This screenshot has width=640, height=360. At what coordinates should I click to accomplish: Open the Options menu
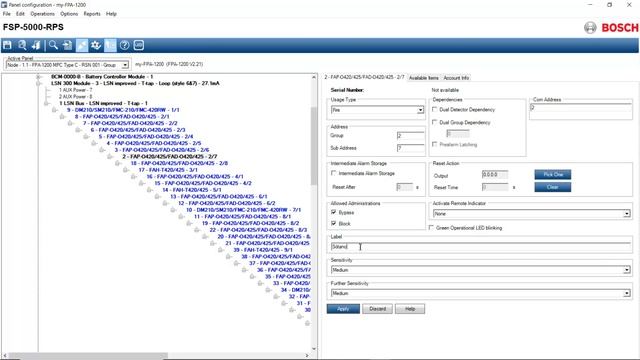(x=69, y=13)
